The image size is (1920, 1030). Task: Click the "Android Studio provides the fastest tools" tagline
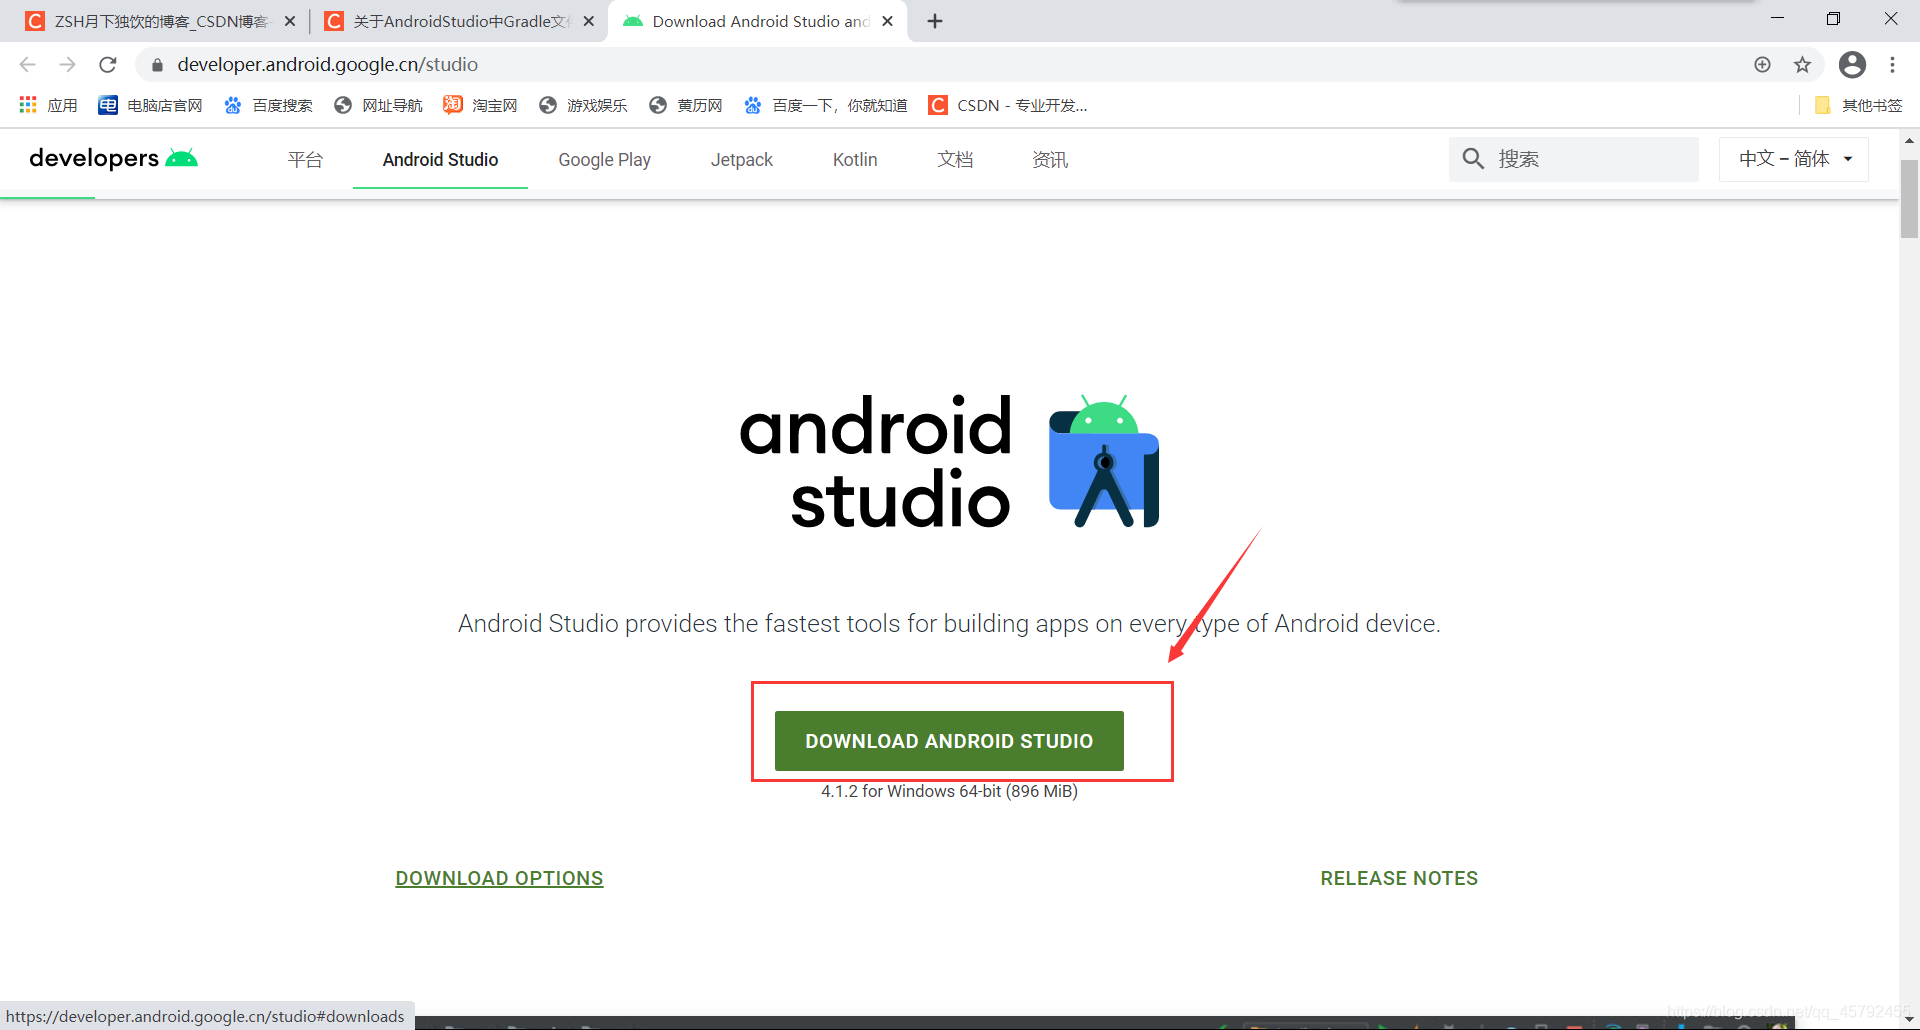[949, 624]
